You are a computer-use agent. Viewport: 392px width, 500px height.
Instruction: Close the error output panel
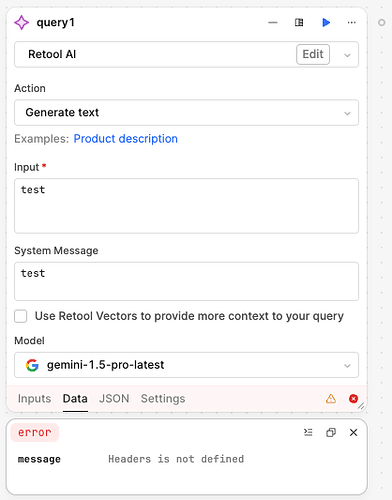[353, 433]
